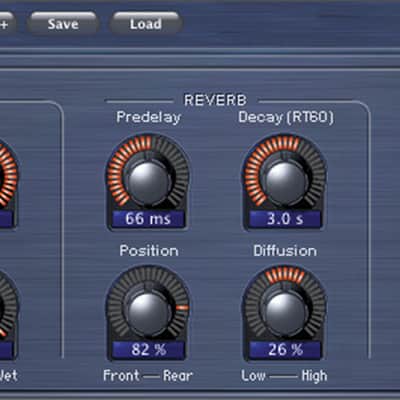Click the 26 % diffusion value field
This screenshot has width=400, height=400.
(285, 350)
